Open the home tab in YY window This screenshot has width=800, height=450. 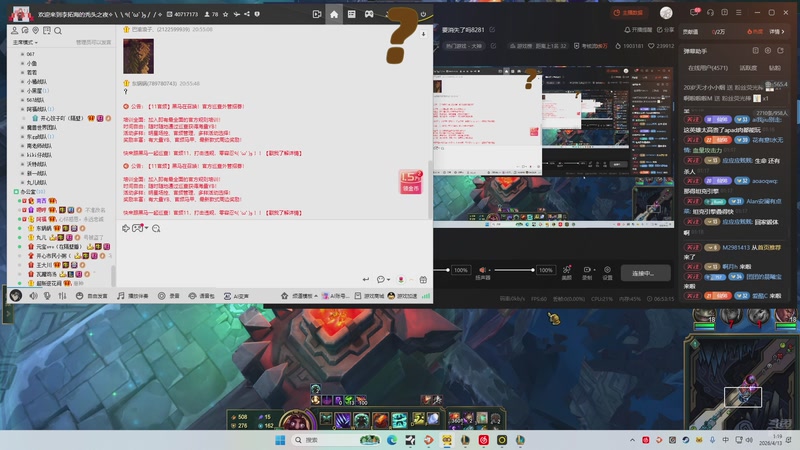[x=334, y=14]
